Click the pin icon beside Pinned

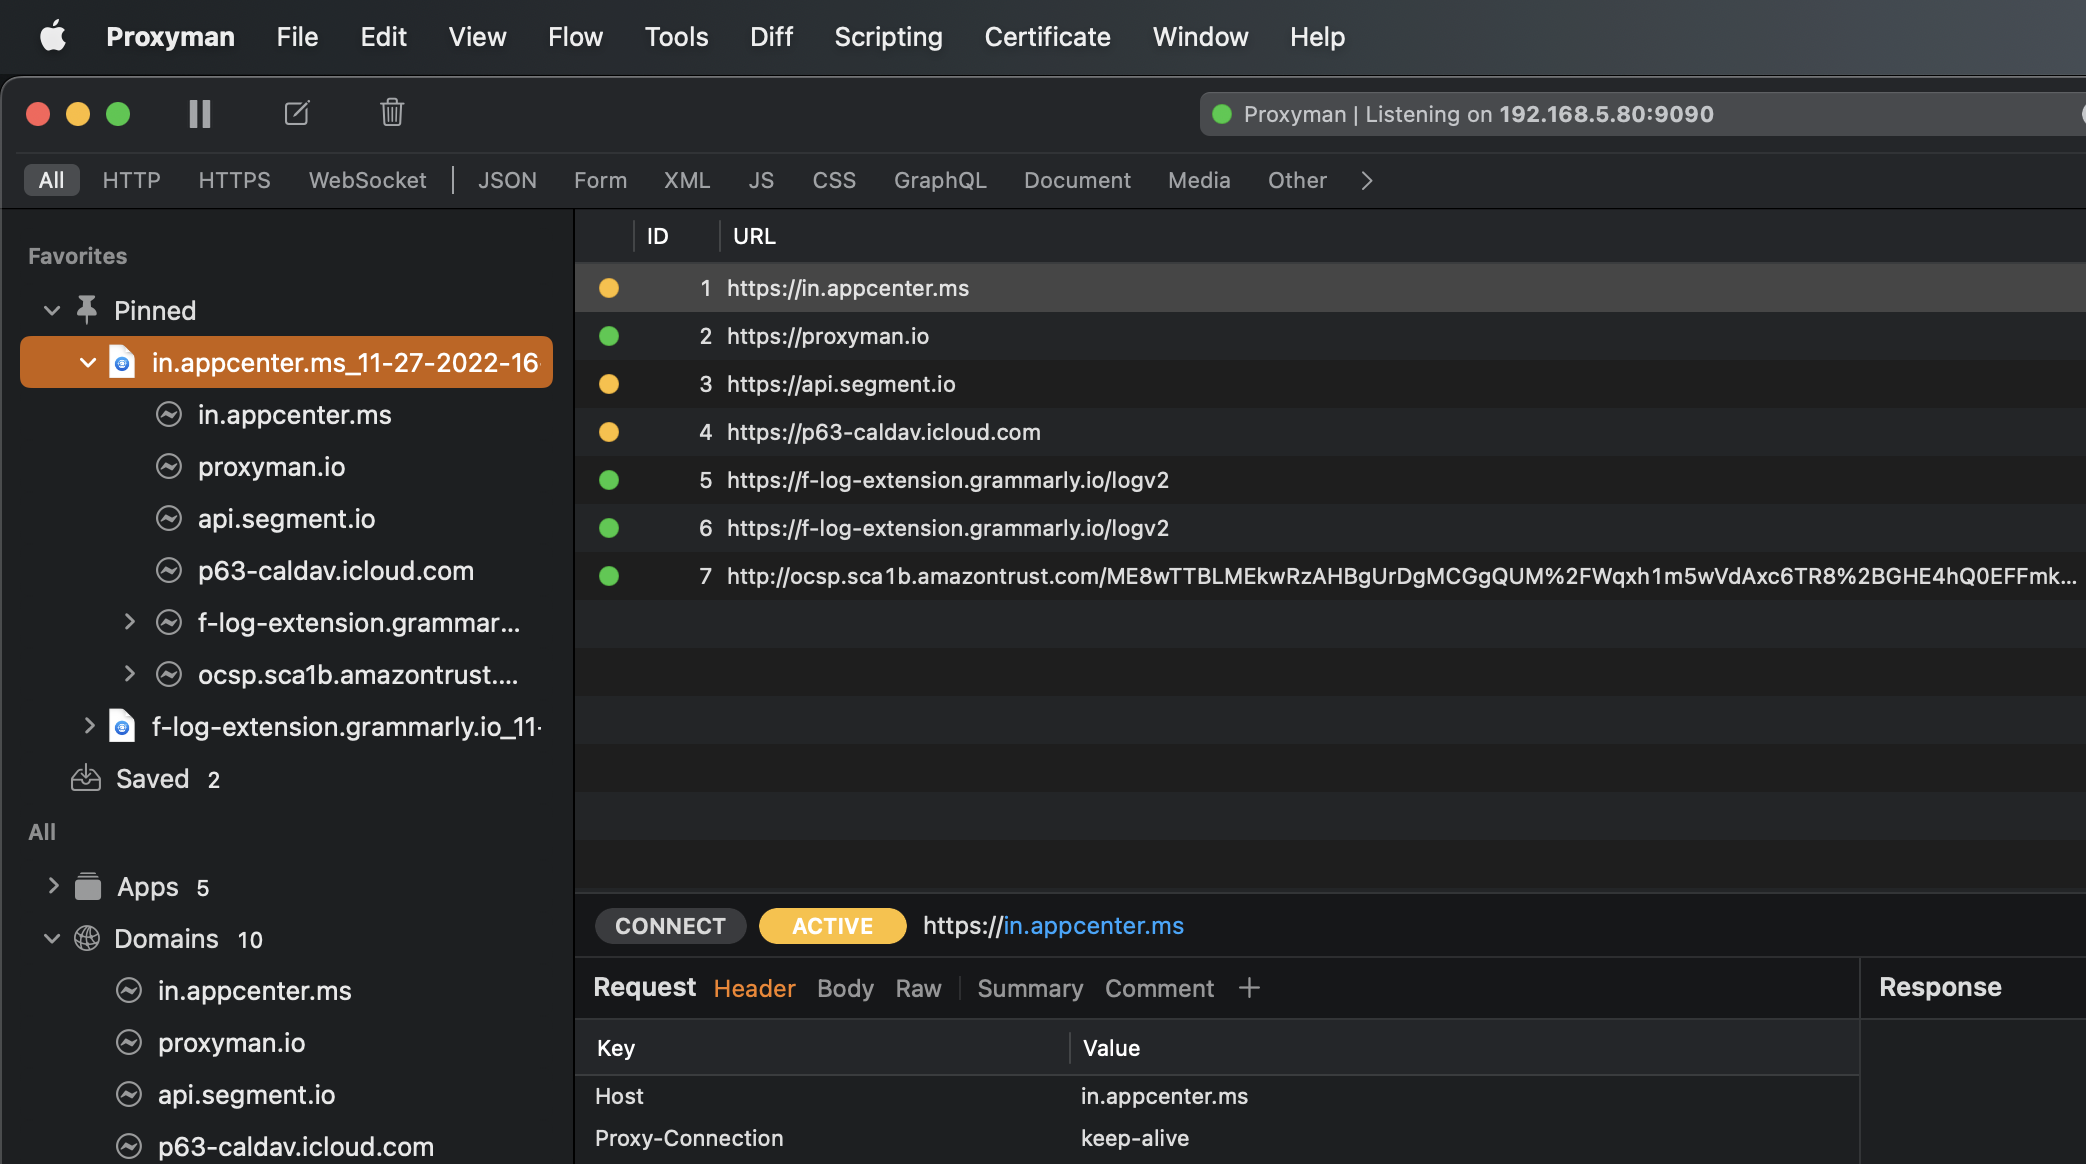click(87, 310)
